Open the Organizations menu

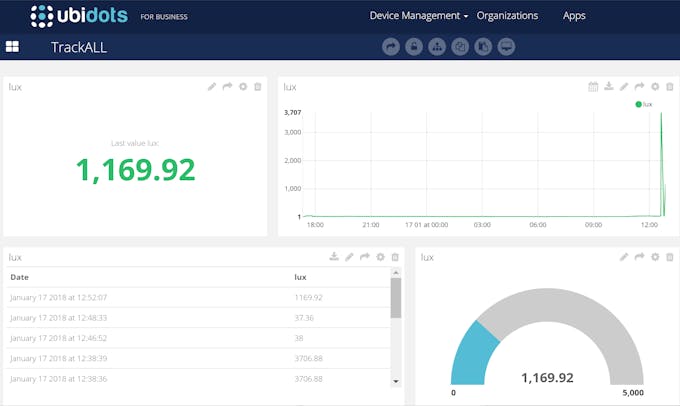(507, 16)
